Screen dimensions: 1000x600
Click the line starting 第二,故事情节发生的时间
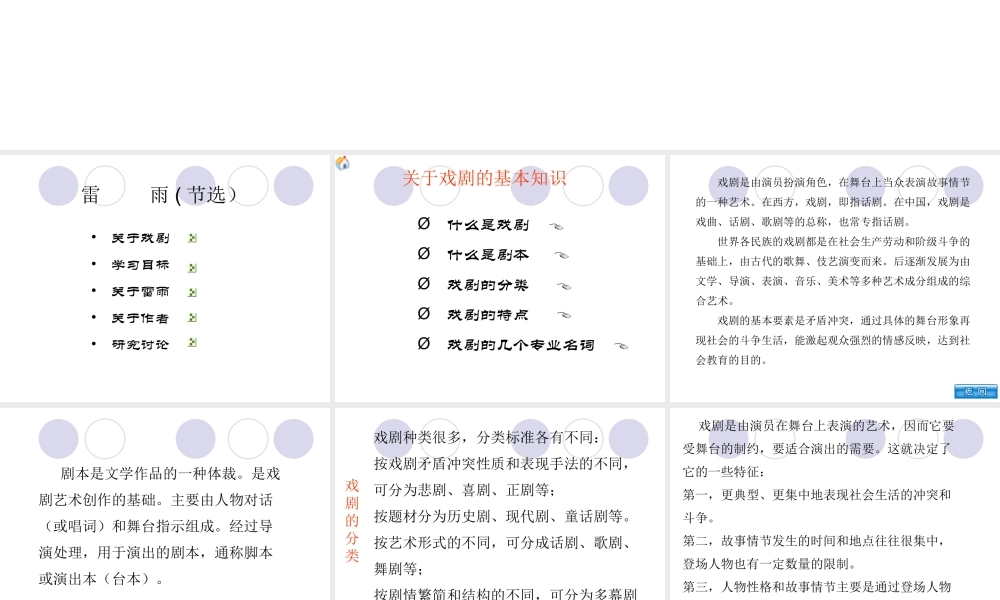pos(813,541)
